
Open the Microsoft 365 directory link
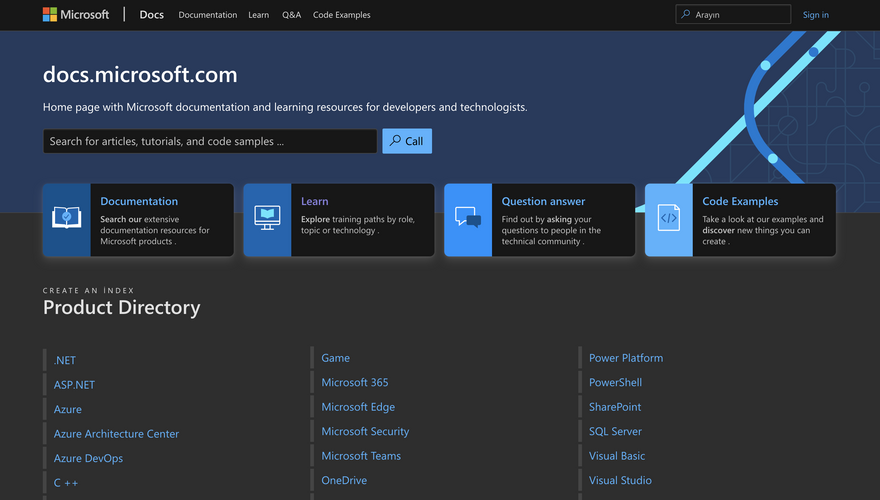tap(355, 382)
